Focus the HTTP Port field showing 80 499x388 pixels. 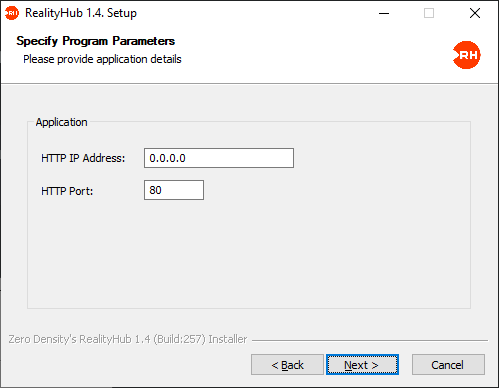tap(174, 190)
